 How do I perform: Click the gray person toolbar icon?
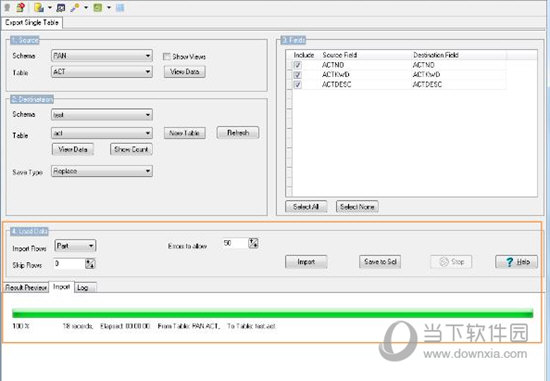click(7, 7)
